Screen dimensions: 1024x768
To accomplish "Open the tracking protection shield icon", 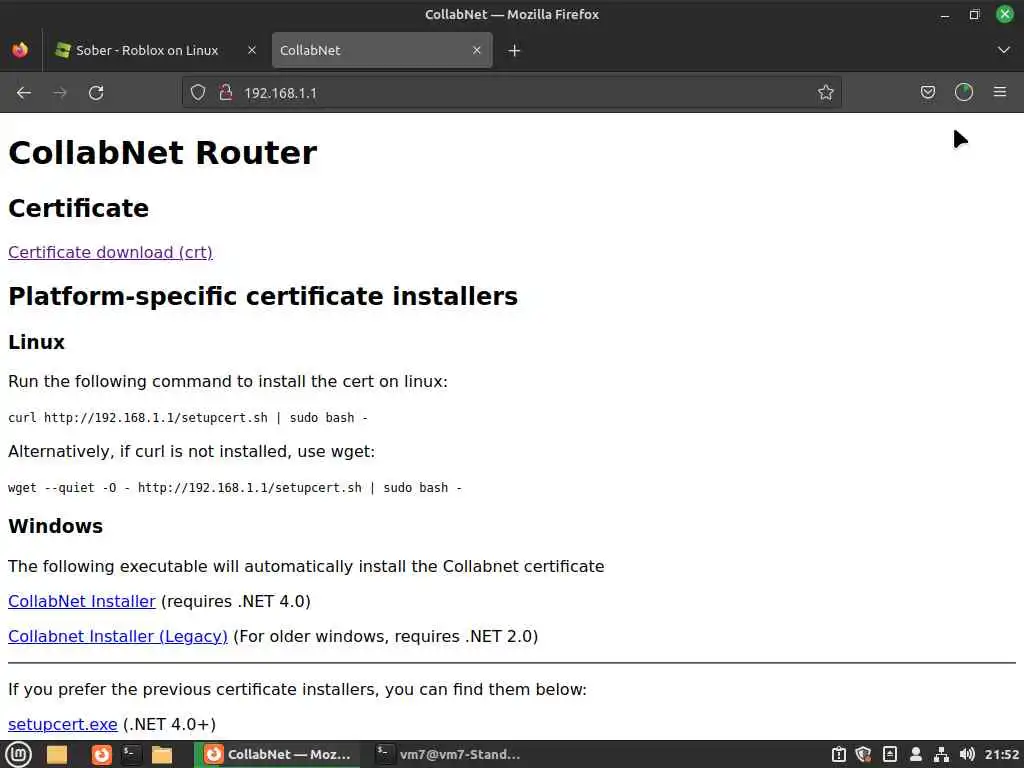I will [198, 93].
